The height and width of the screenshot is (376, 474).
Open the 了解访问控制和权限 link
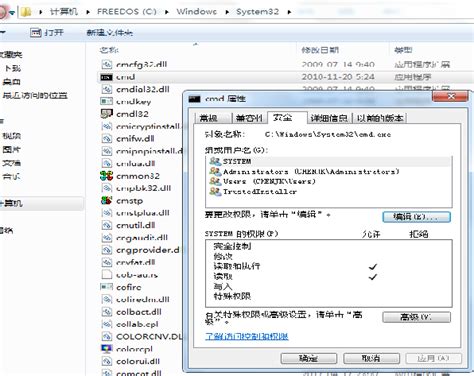[247, 336]
